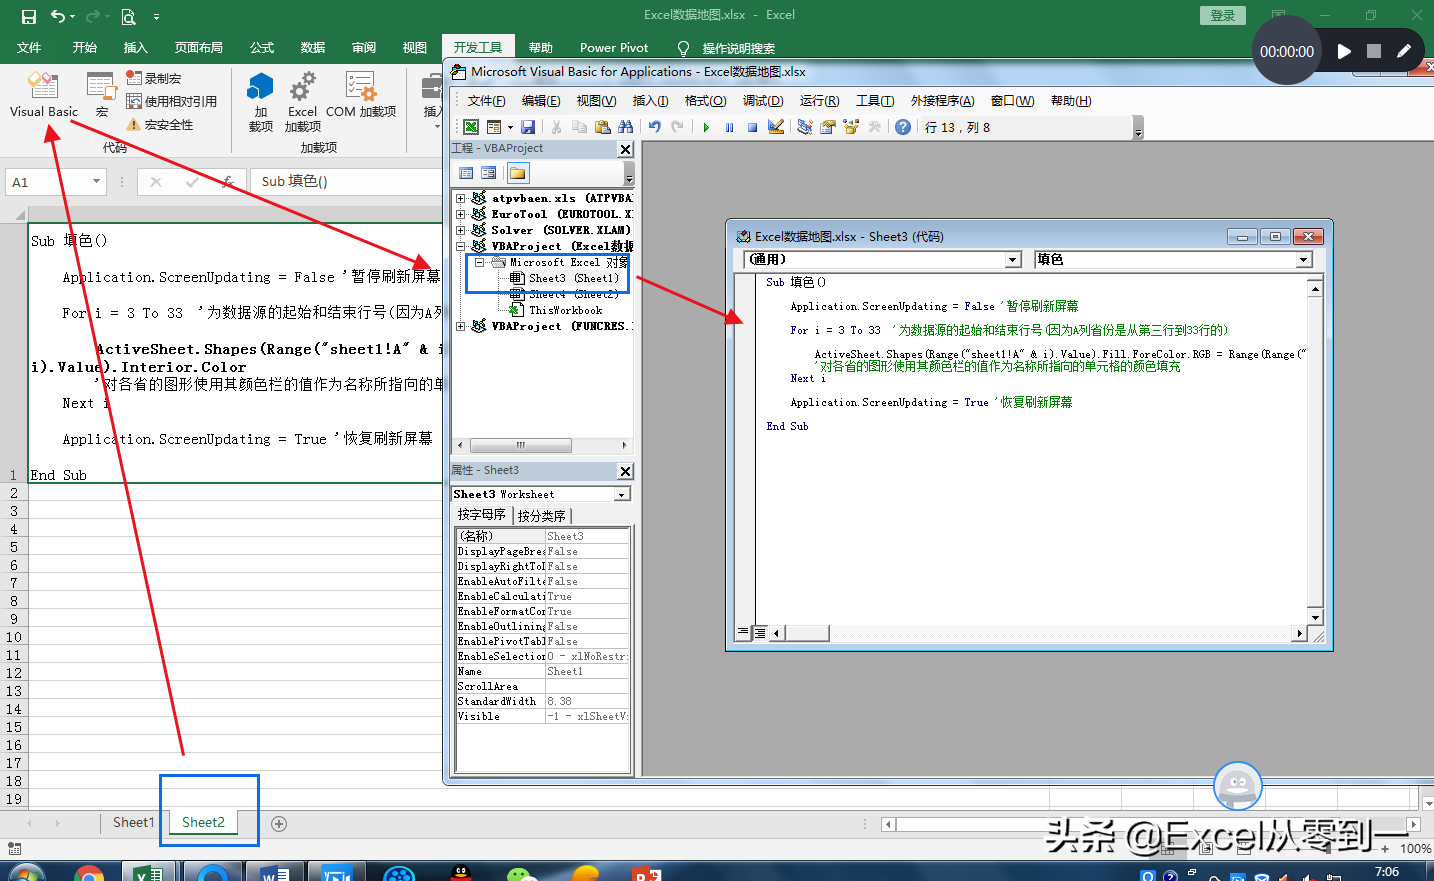Click the code window vertical scrollbar down arrow
Viewport: 1434px width, 881px height.
click(x=1315, y=618)
